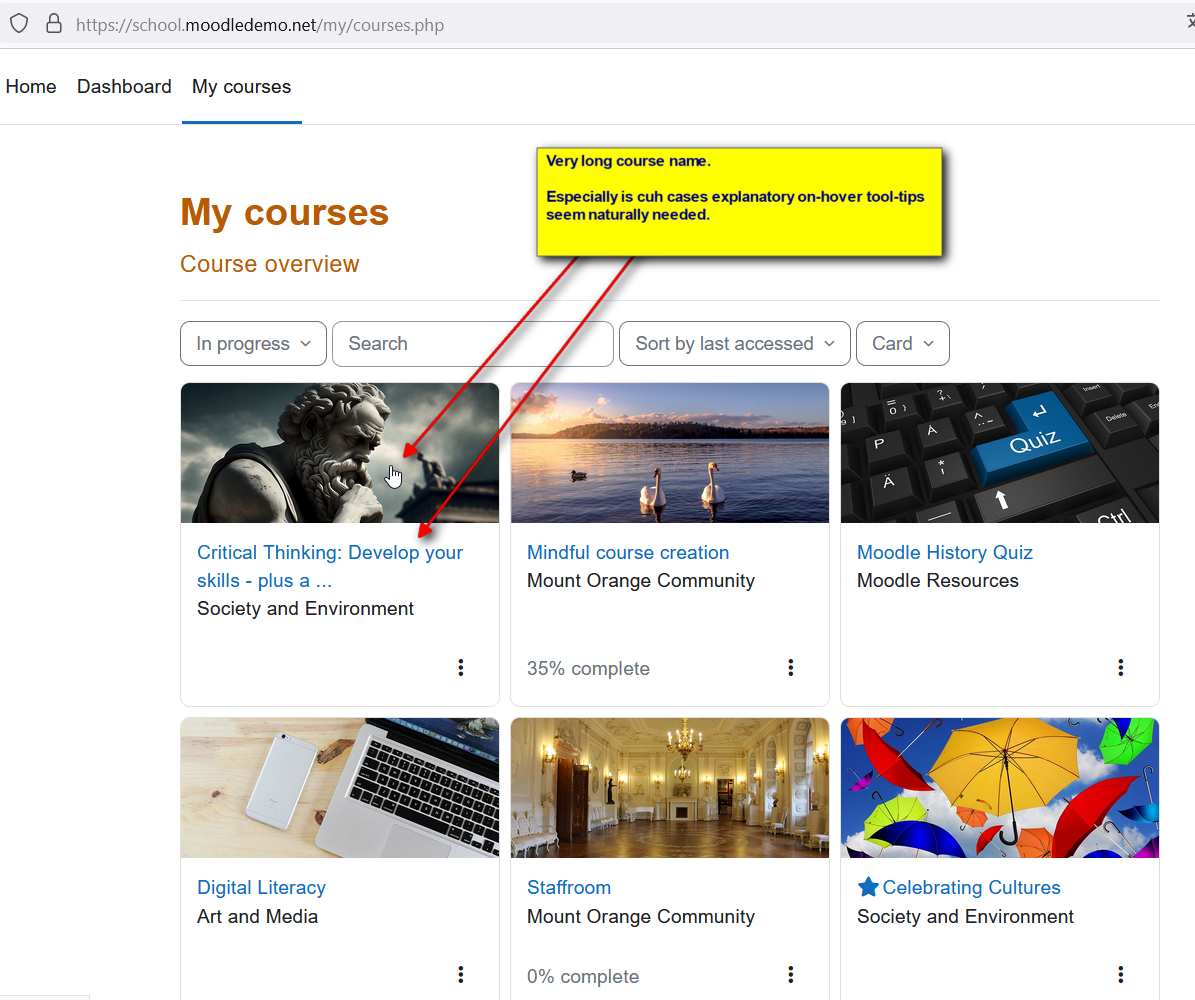Open the Dashboard menu item

(124, 87)
